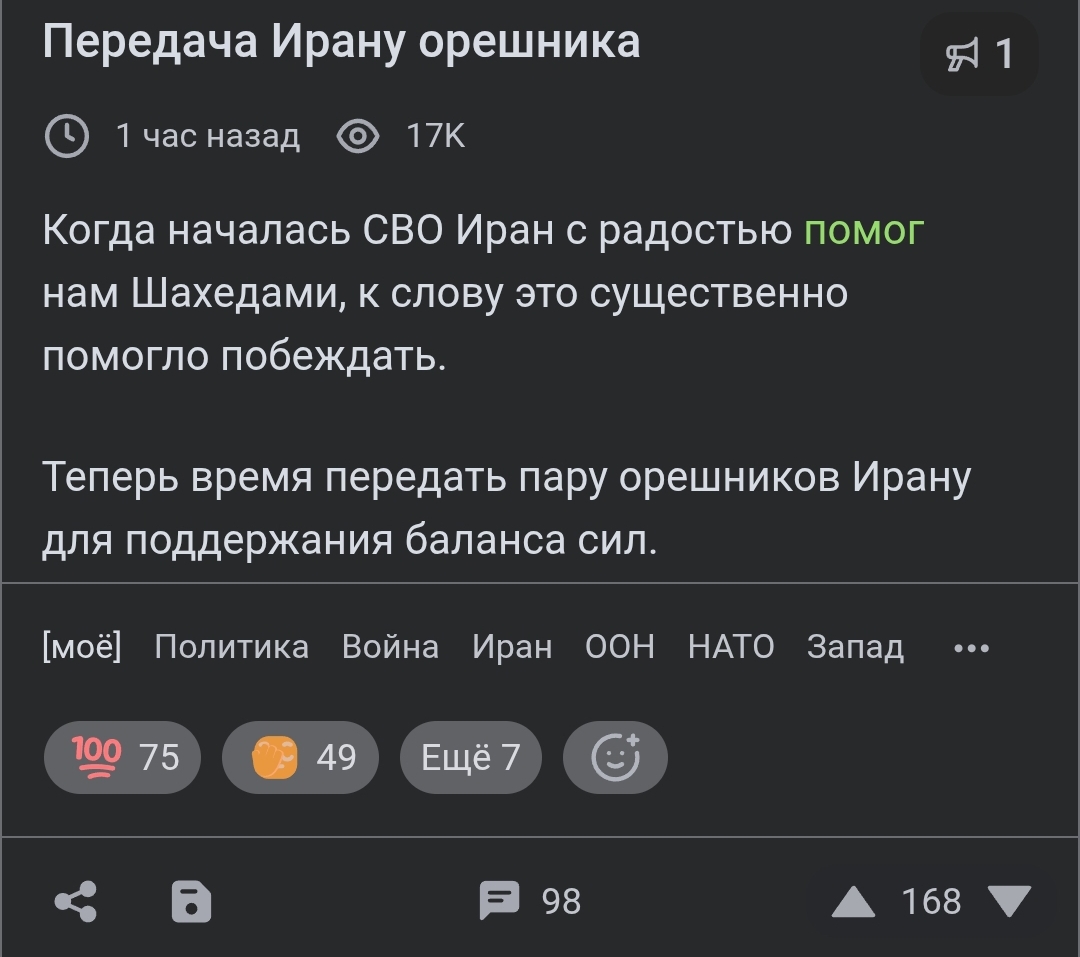The height and width of the screenshot is (957, 1080).
Task: Save the post with the floppy disk icon
Action: pyautogui.click(x=191, y=901)
